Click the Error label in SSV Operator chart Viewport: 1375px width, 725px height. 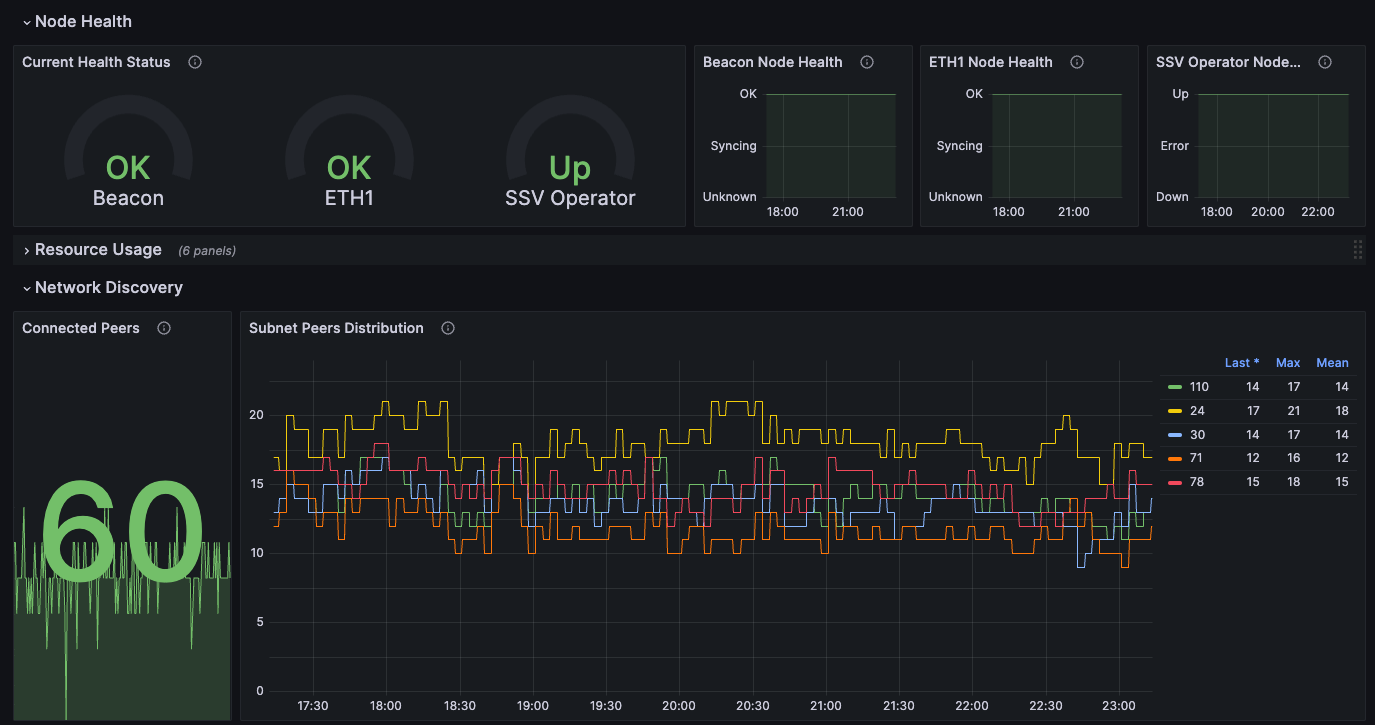coord(1175,146)
